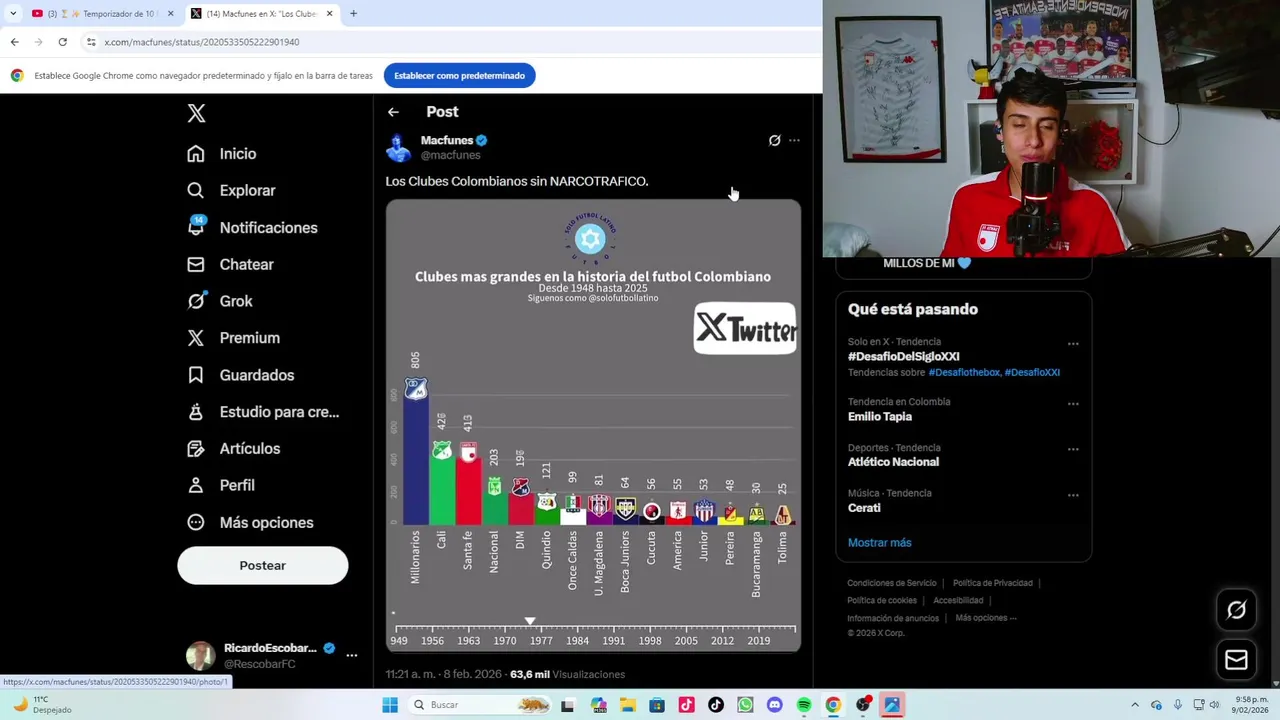Open Chrome tab search dropdown

pos(12,14)
